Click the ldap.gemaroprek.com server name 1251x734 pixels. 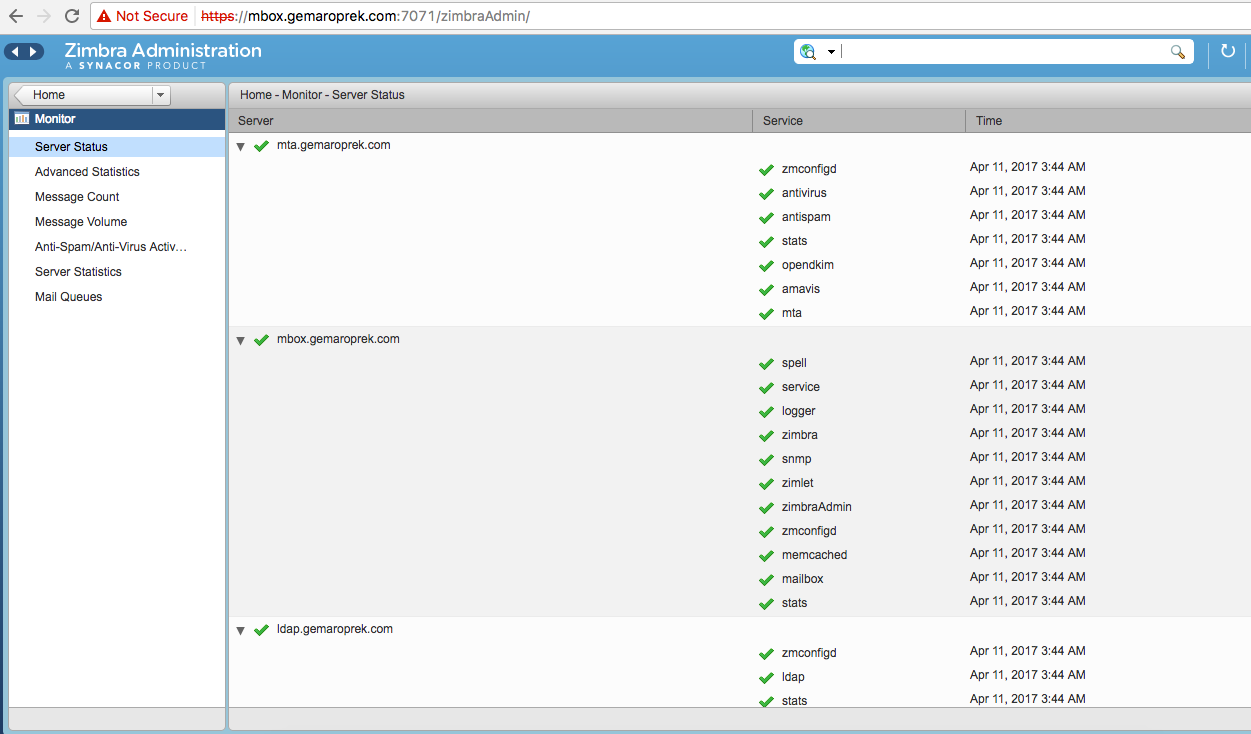click(335, 629)
